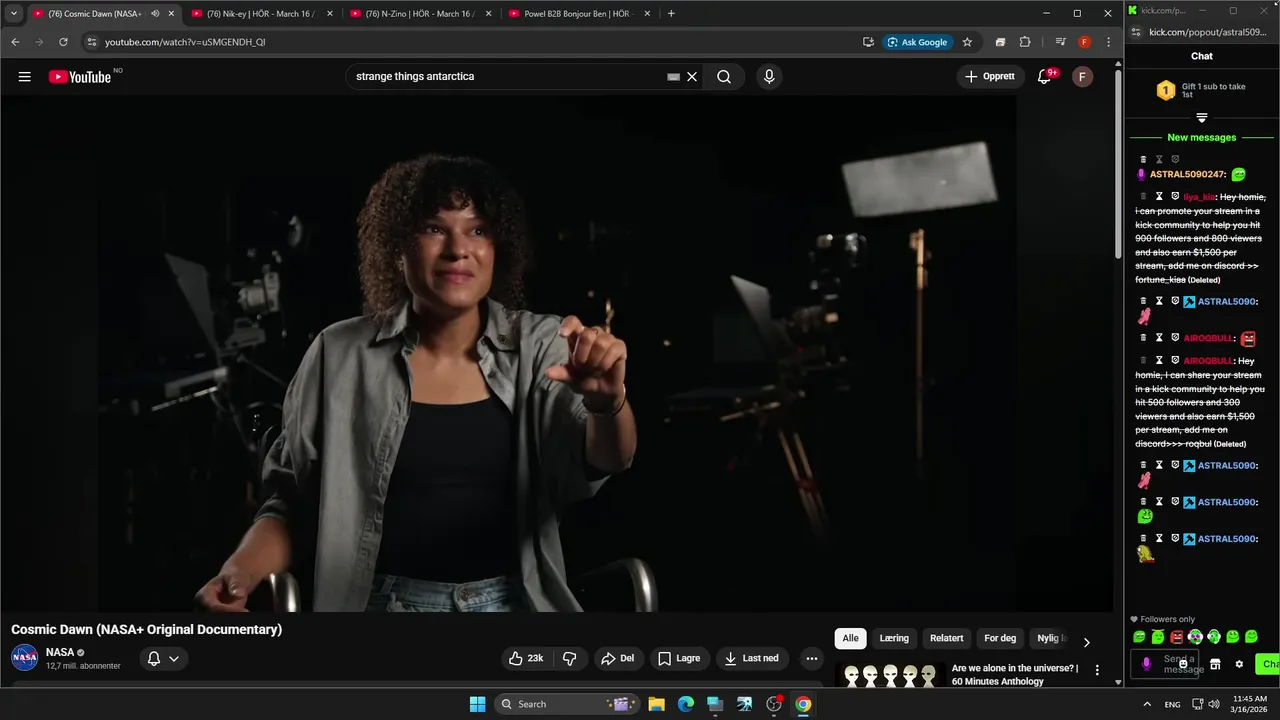Image resolution: width=1280 pixels, height=720 pixels.
Task: Open options menu for 'Are we alone' video
Action: tap(1097, 670)
